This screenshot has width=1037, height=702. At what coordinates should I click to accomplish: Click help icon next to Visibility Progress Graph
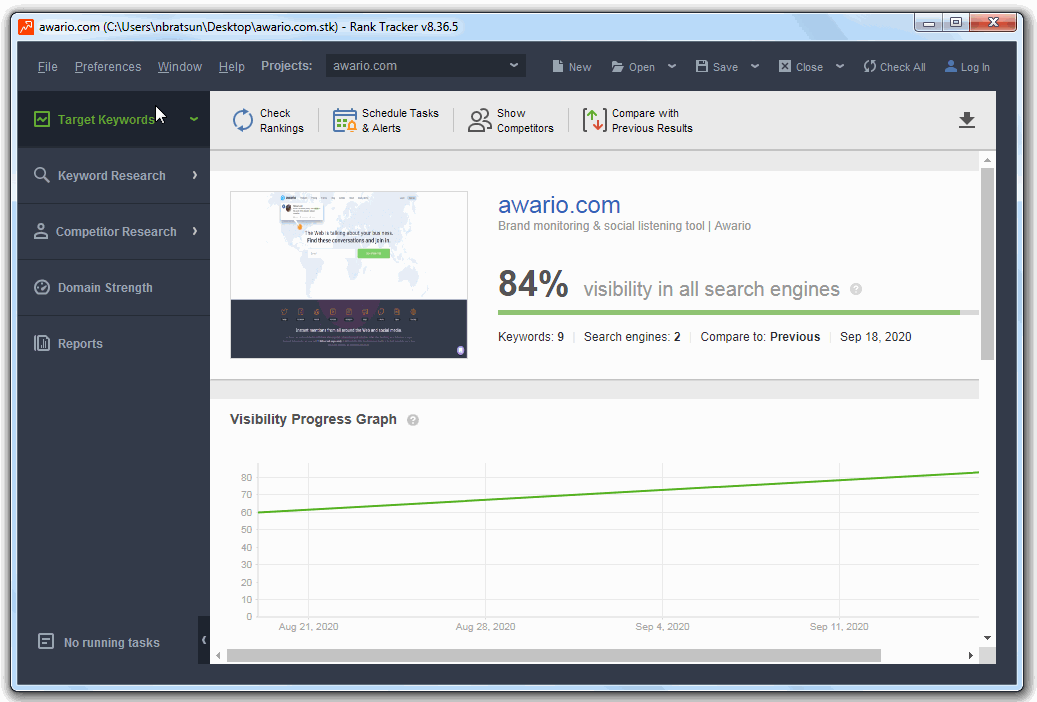(413, 420)
